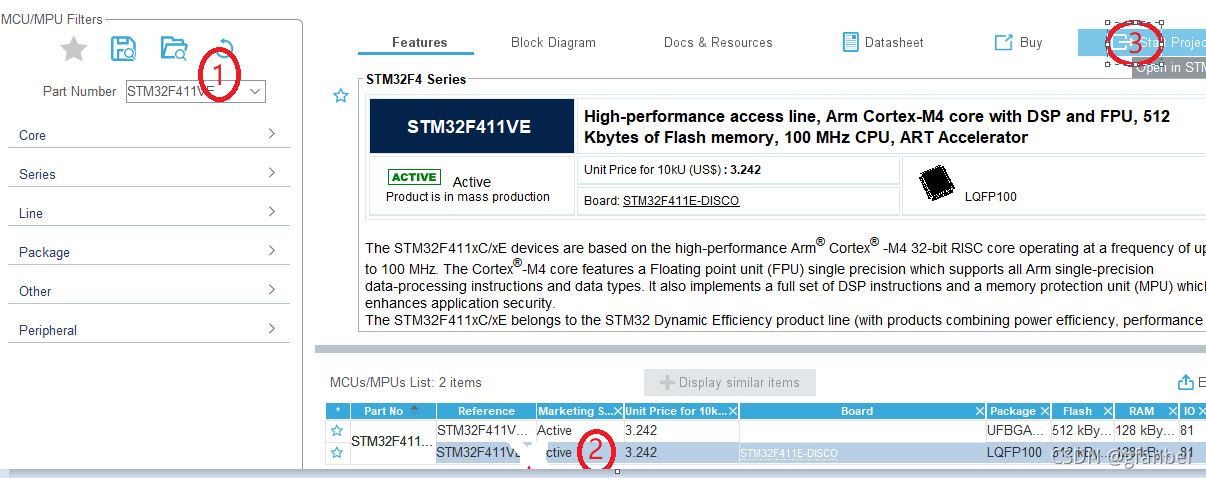Screen dimensions: 1206x478
Task: Remove the RAM column with its X
Action: point(1171,411)
